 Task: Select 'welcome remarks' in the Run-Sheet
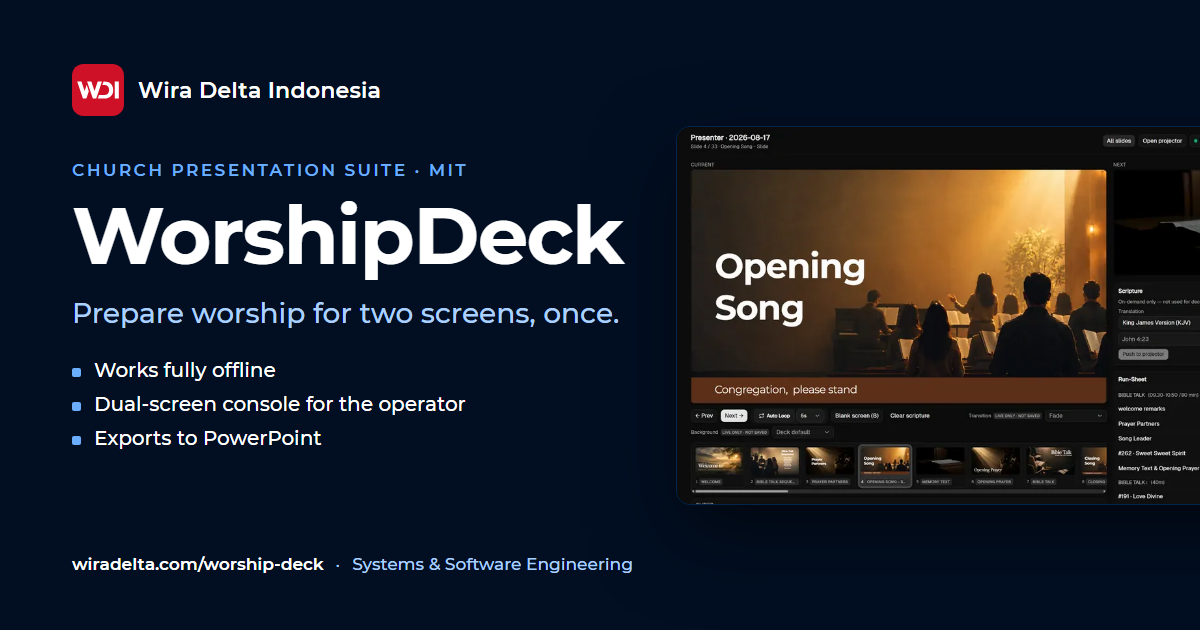(x=1141, y=409)
